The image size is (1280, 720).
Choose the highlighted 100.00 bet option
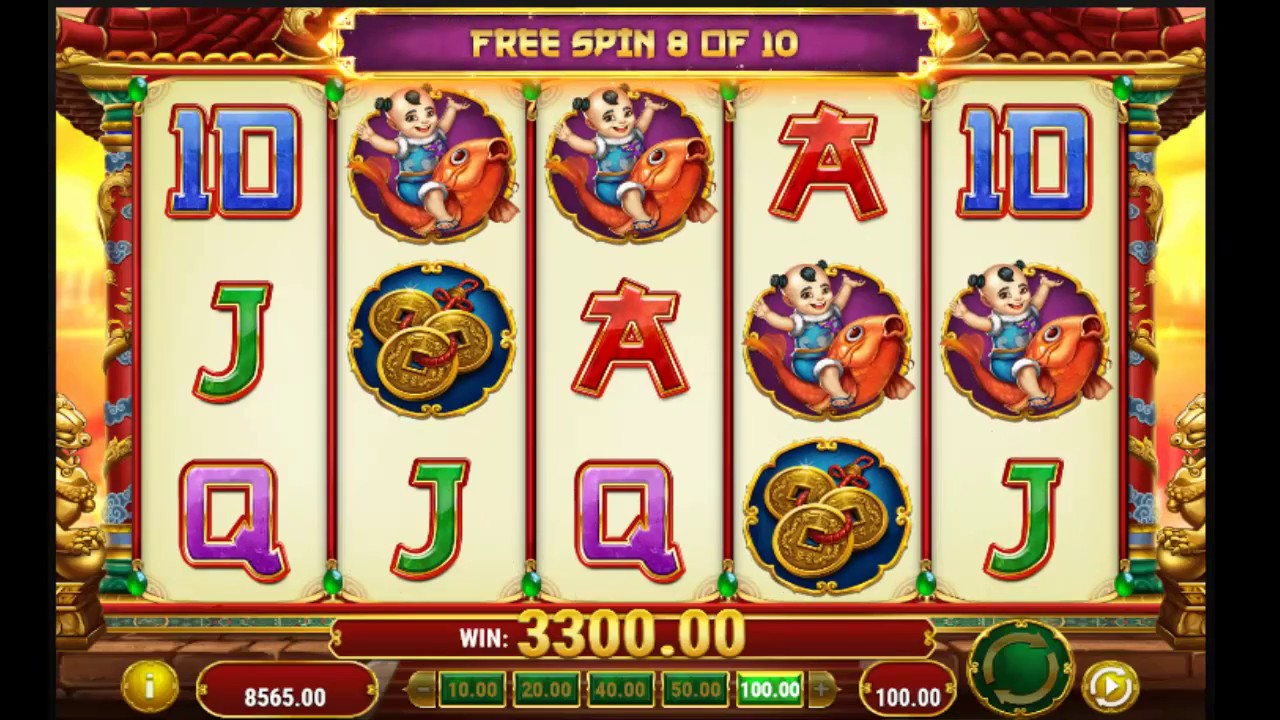[769, 689]
